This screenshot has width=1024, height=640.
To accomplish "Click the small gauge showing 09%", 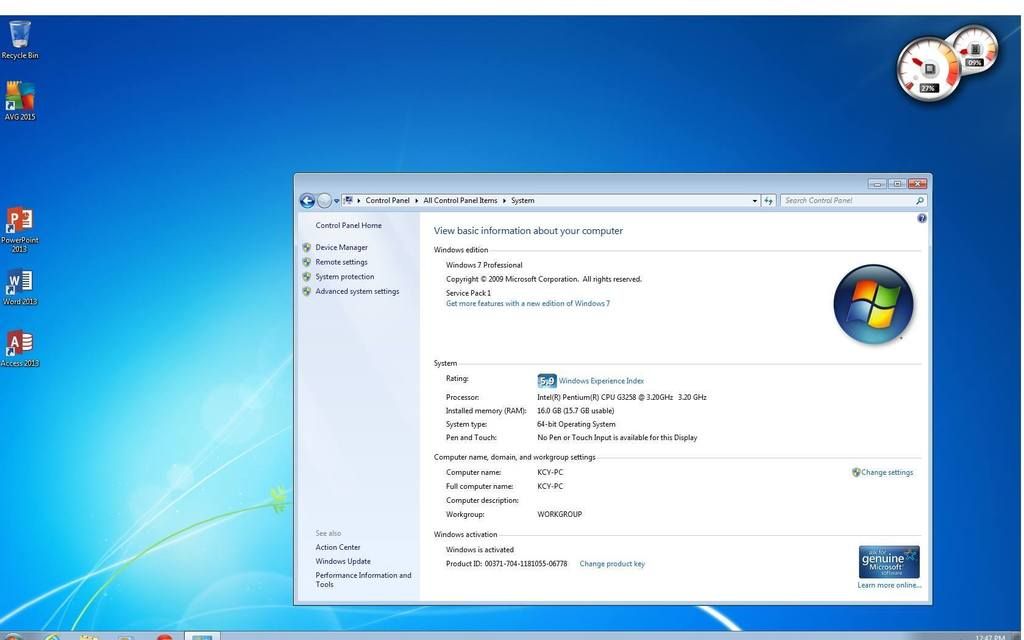I will click(x=974, y=50).
